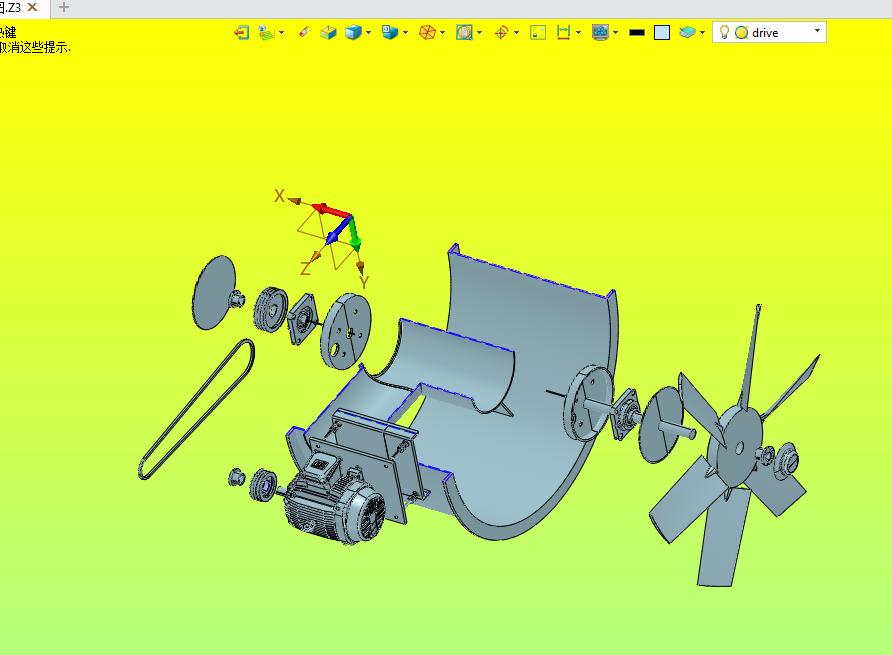Expand the monitor display dropdown arrow

point(616,32)
